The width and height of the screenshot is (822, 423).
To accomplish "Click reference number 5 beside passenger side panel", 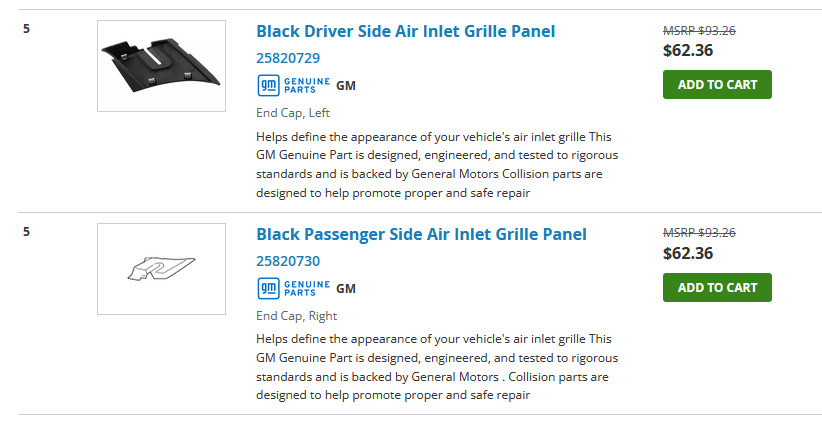I will pyautogui.click(x=26, y=232).
